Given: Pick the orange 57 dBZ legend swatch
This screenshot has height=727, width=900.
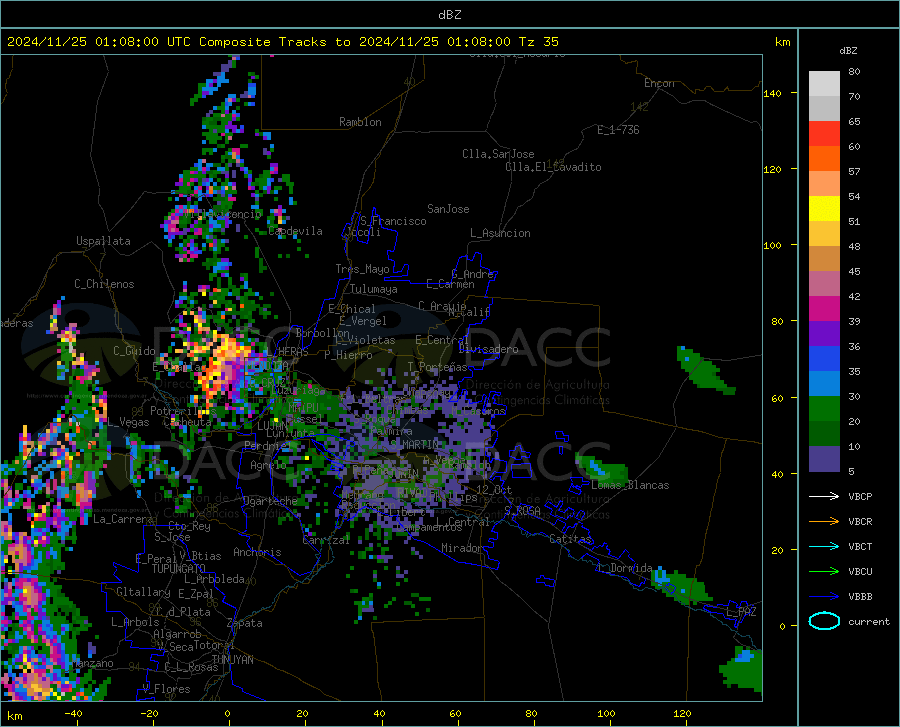Looking at the screenshot, I should (x=824, y=159).
